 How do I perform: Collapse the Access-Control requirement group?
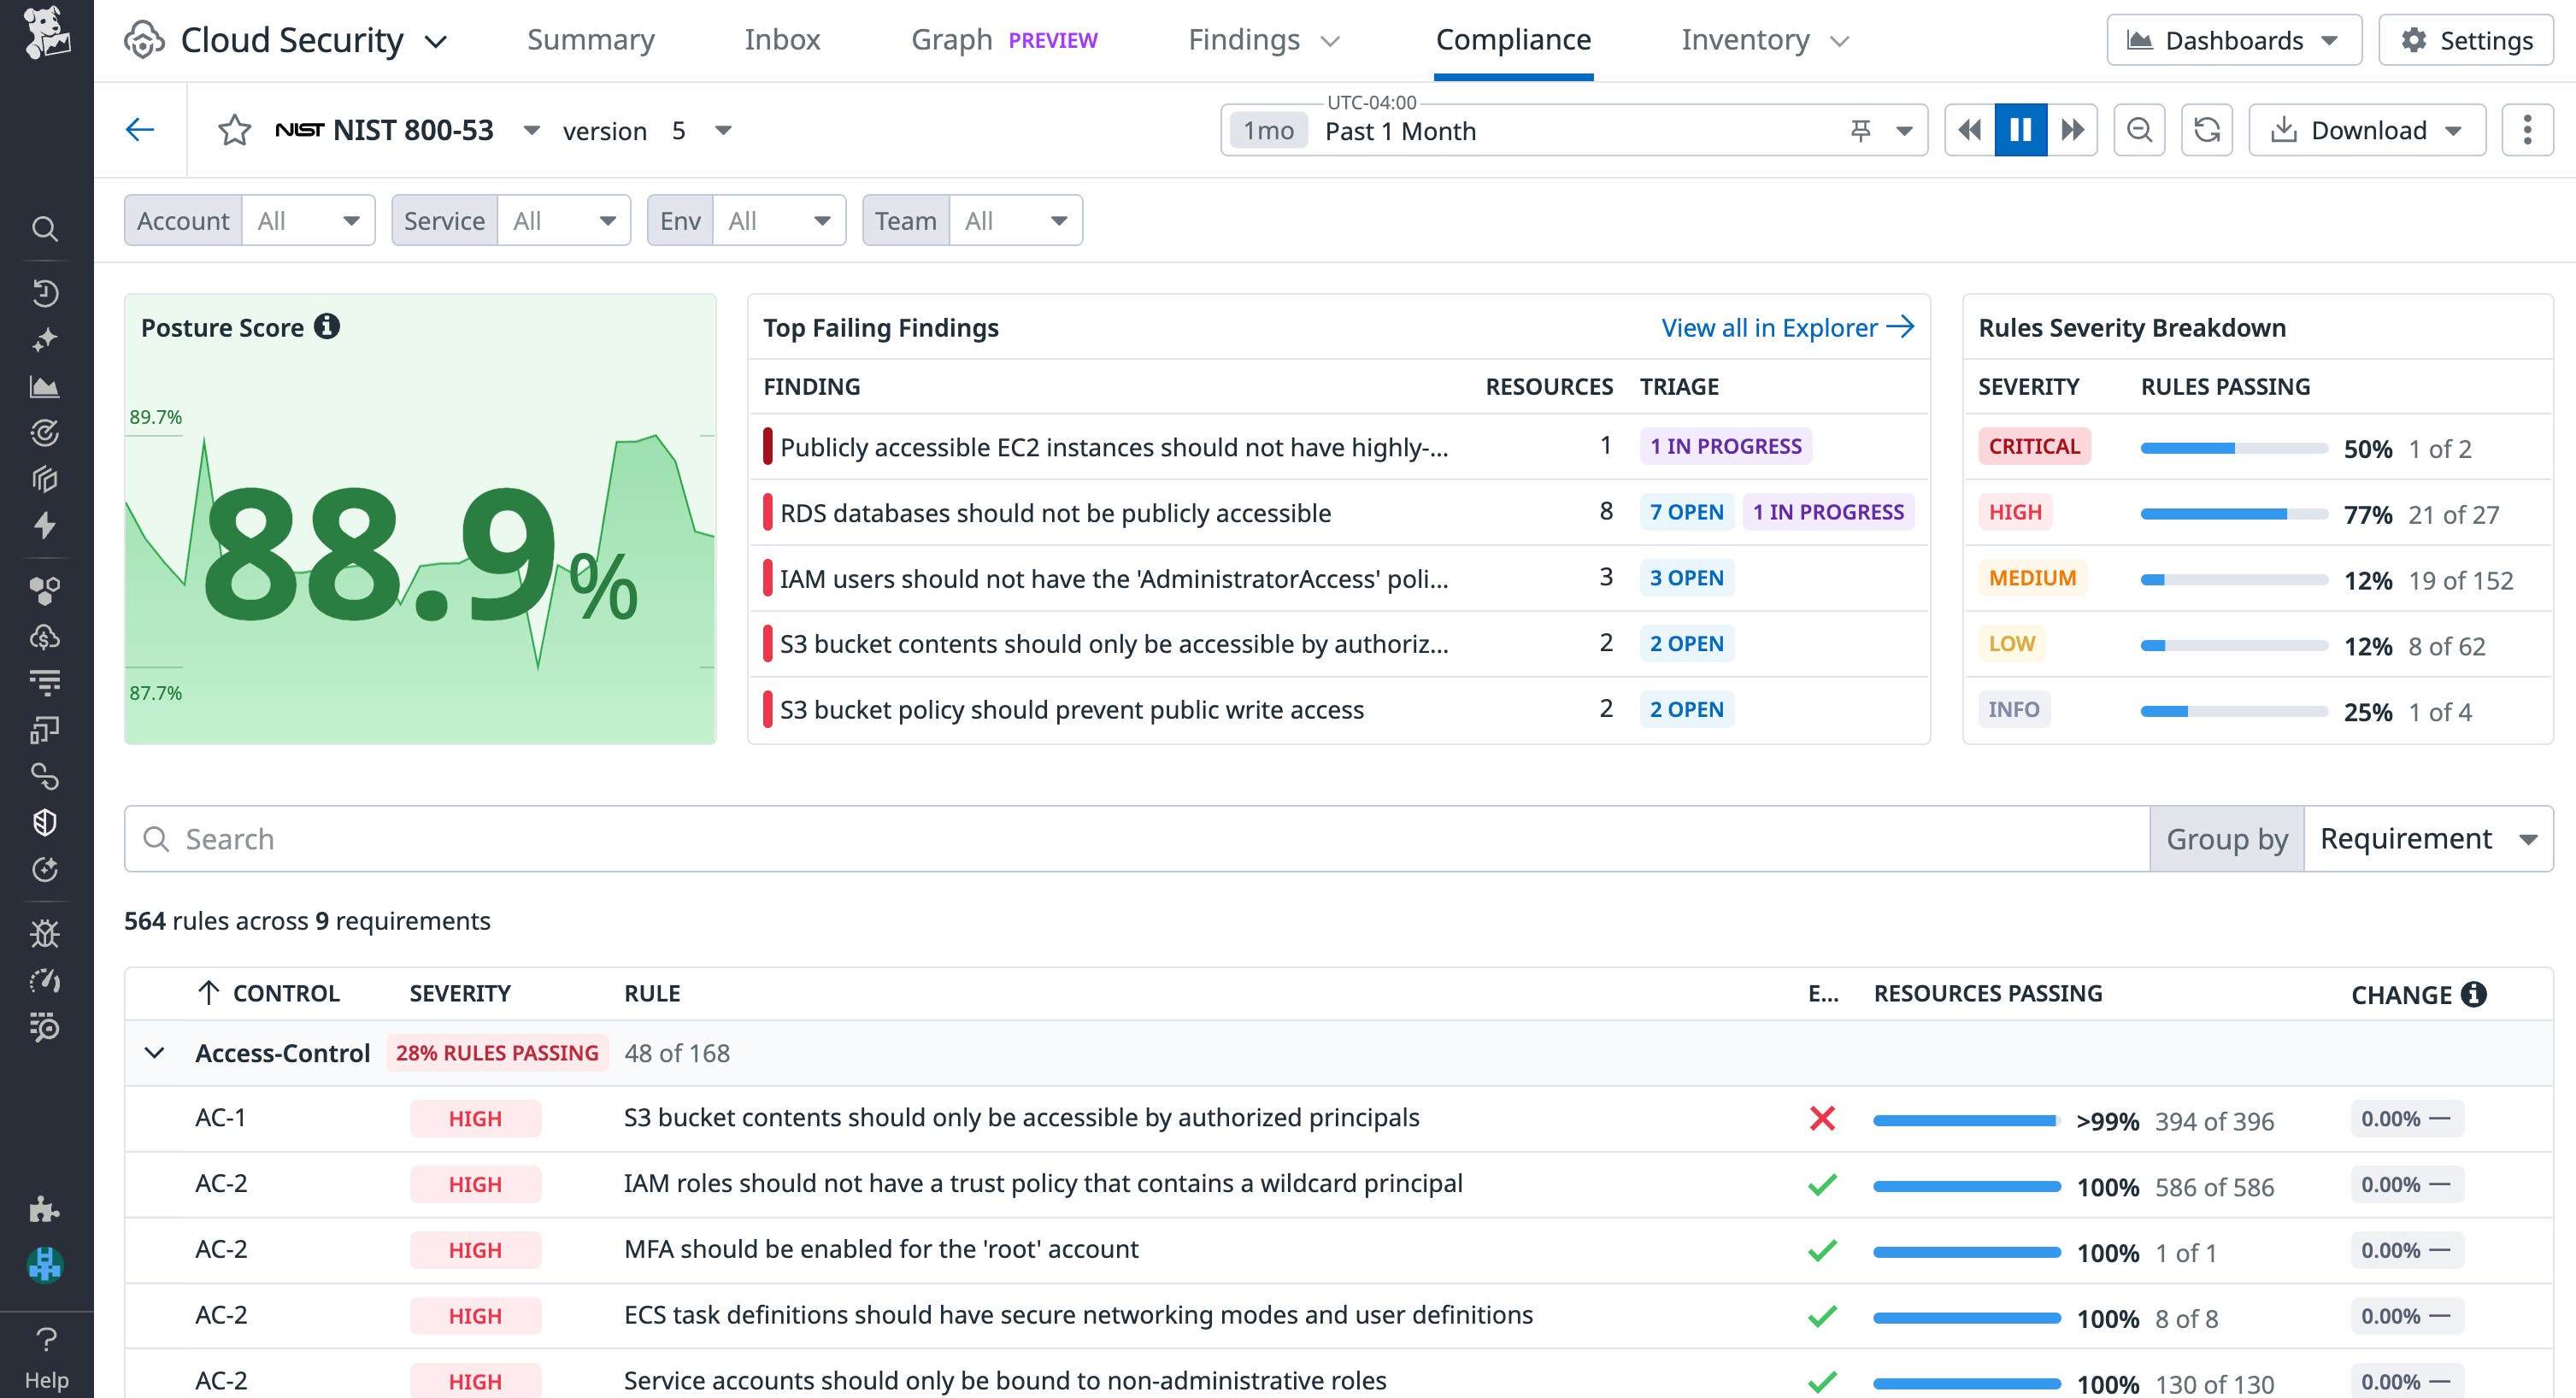155,1052
